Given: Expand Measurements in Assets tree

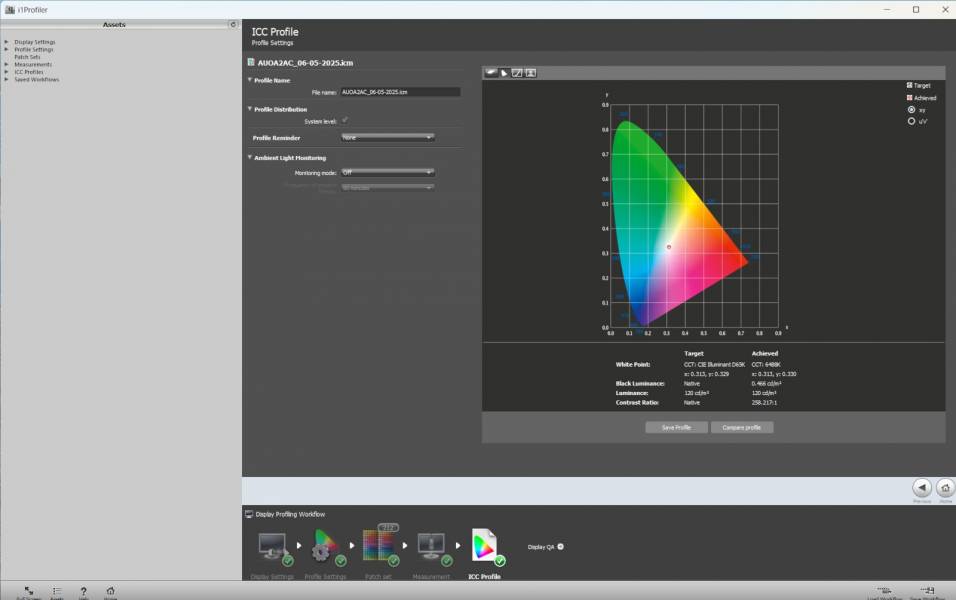Looking at the screenshot, I should click(7, 64).
